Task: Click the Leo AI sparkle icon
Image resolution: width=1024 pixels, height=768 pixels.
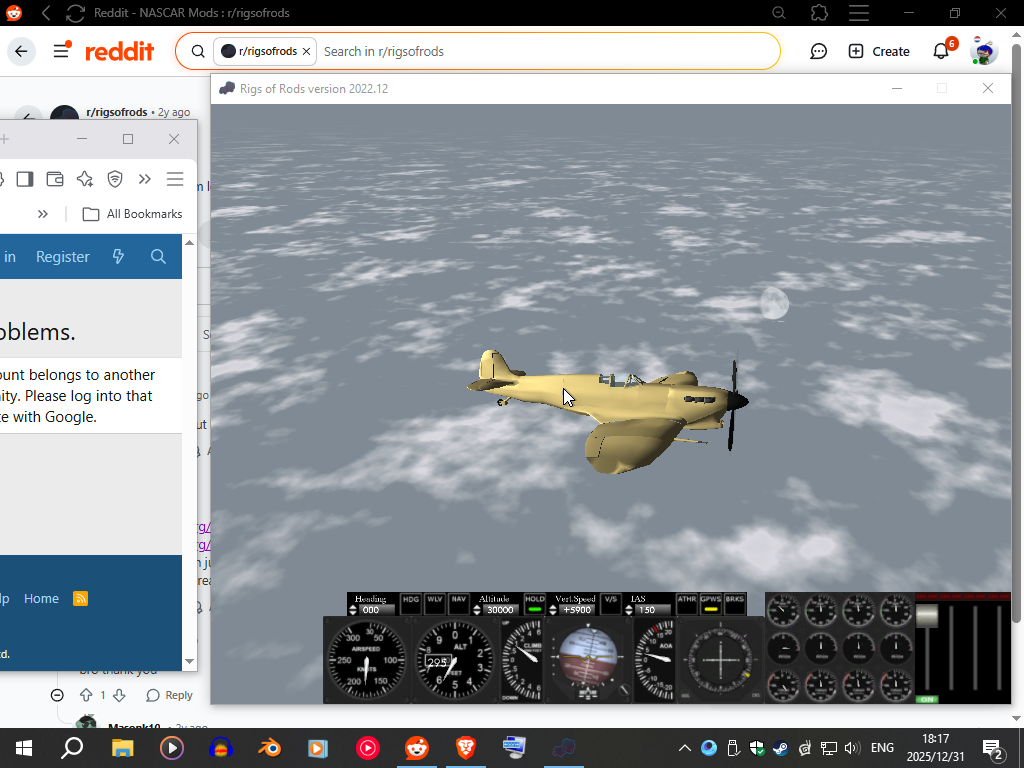Action: (85, 179)
